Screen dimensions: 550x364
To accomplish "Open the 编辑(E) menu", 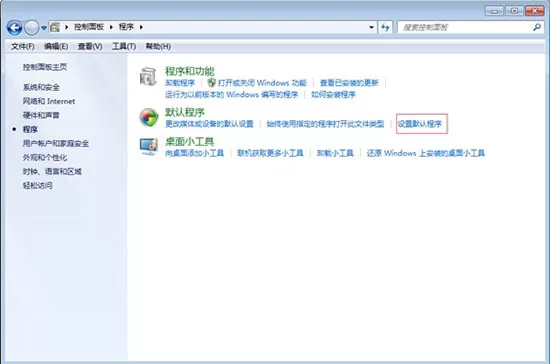I will point(56,46).
